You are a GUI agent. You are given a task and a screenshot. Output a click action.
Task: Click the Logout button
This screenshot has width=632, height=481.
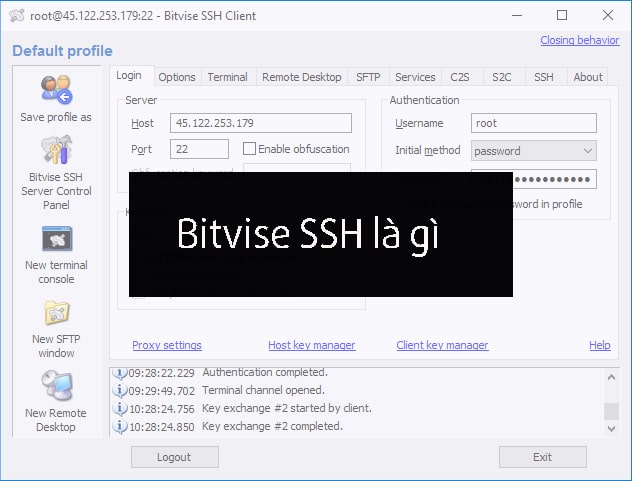[175, 457]
